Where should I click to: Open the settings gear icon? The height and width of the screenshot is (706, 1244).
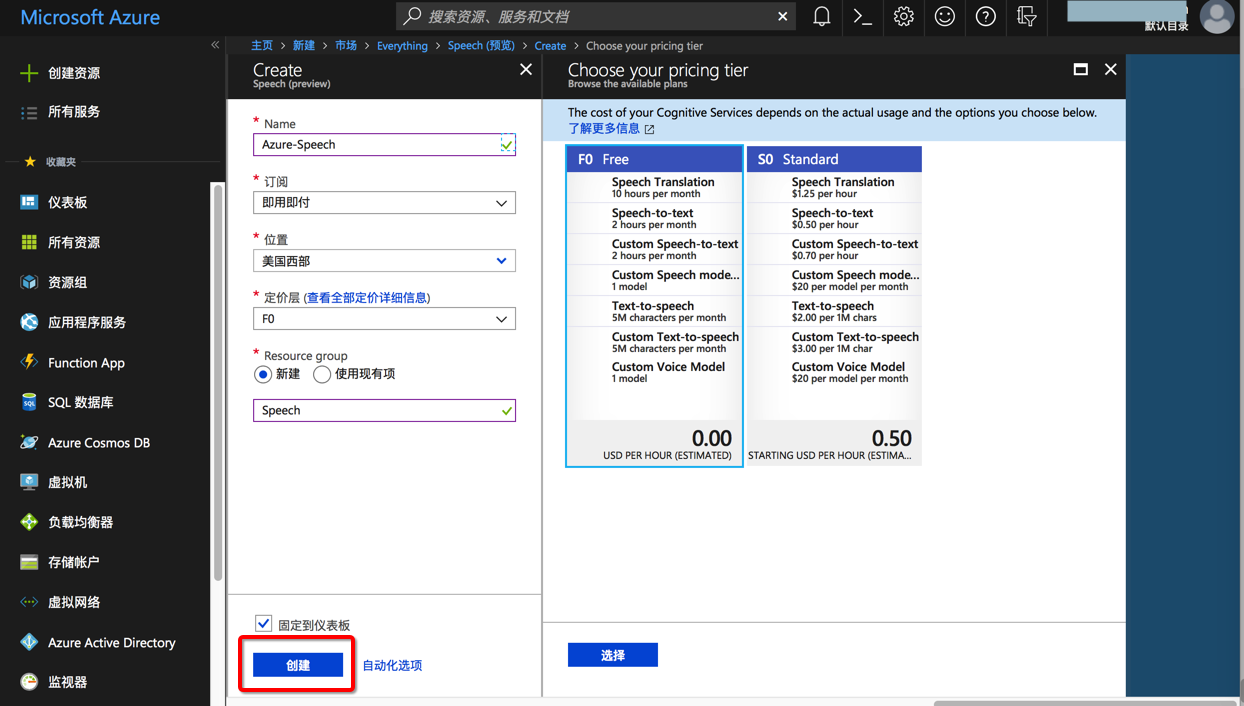pyautogui.click(x=904, y=17)
